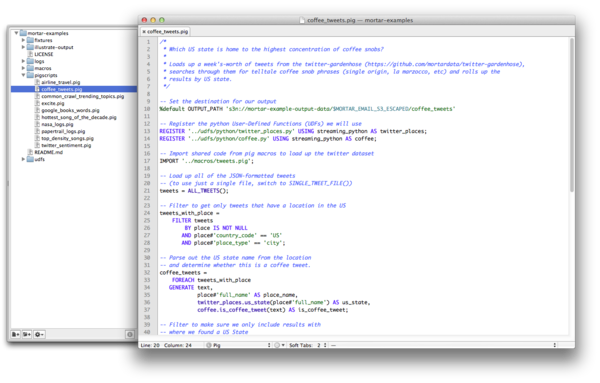
Task: Open the Soft Tabs size dropdown
Action: [308, 345]
